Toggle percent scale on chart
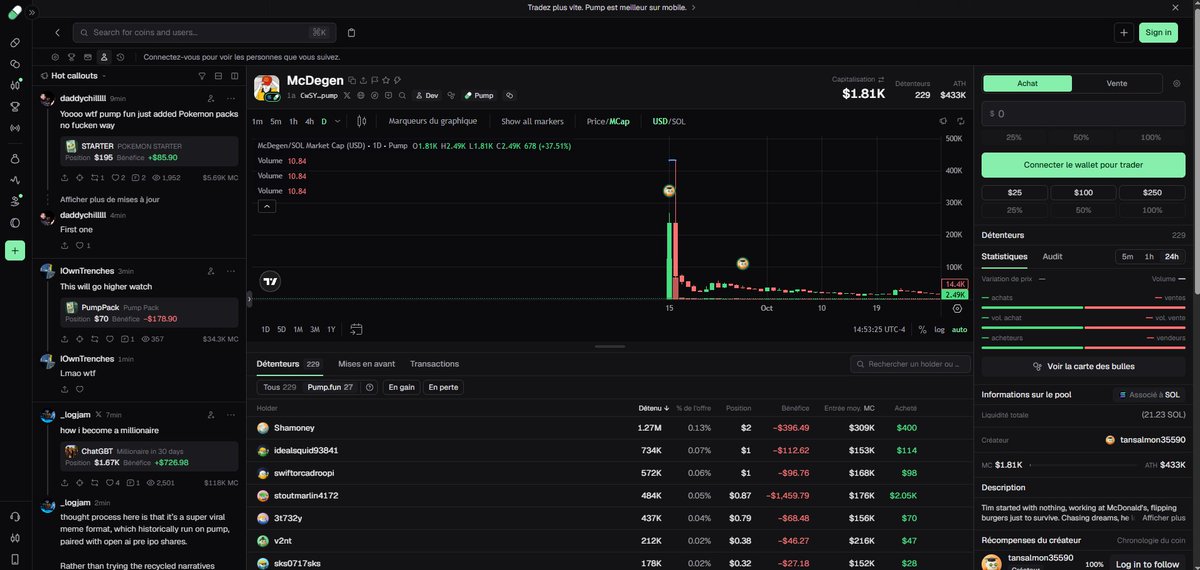The width and height of the screenshot is (1200, 570). coord(922,329)
